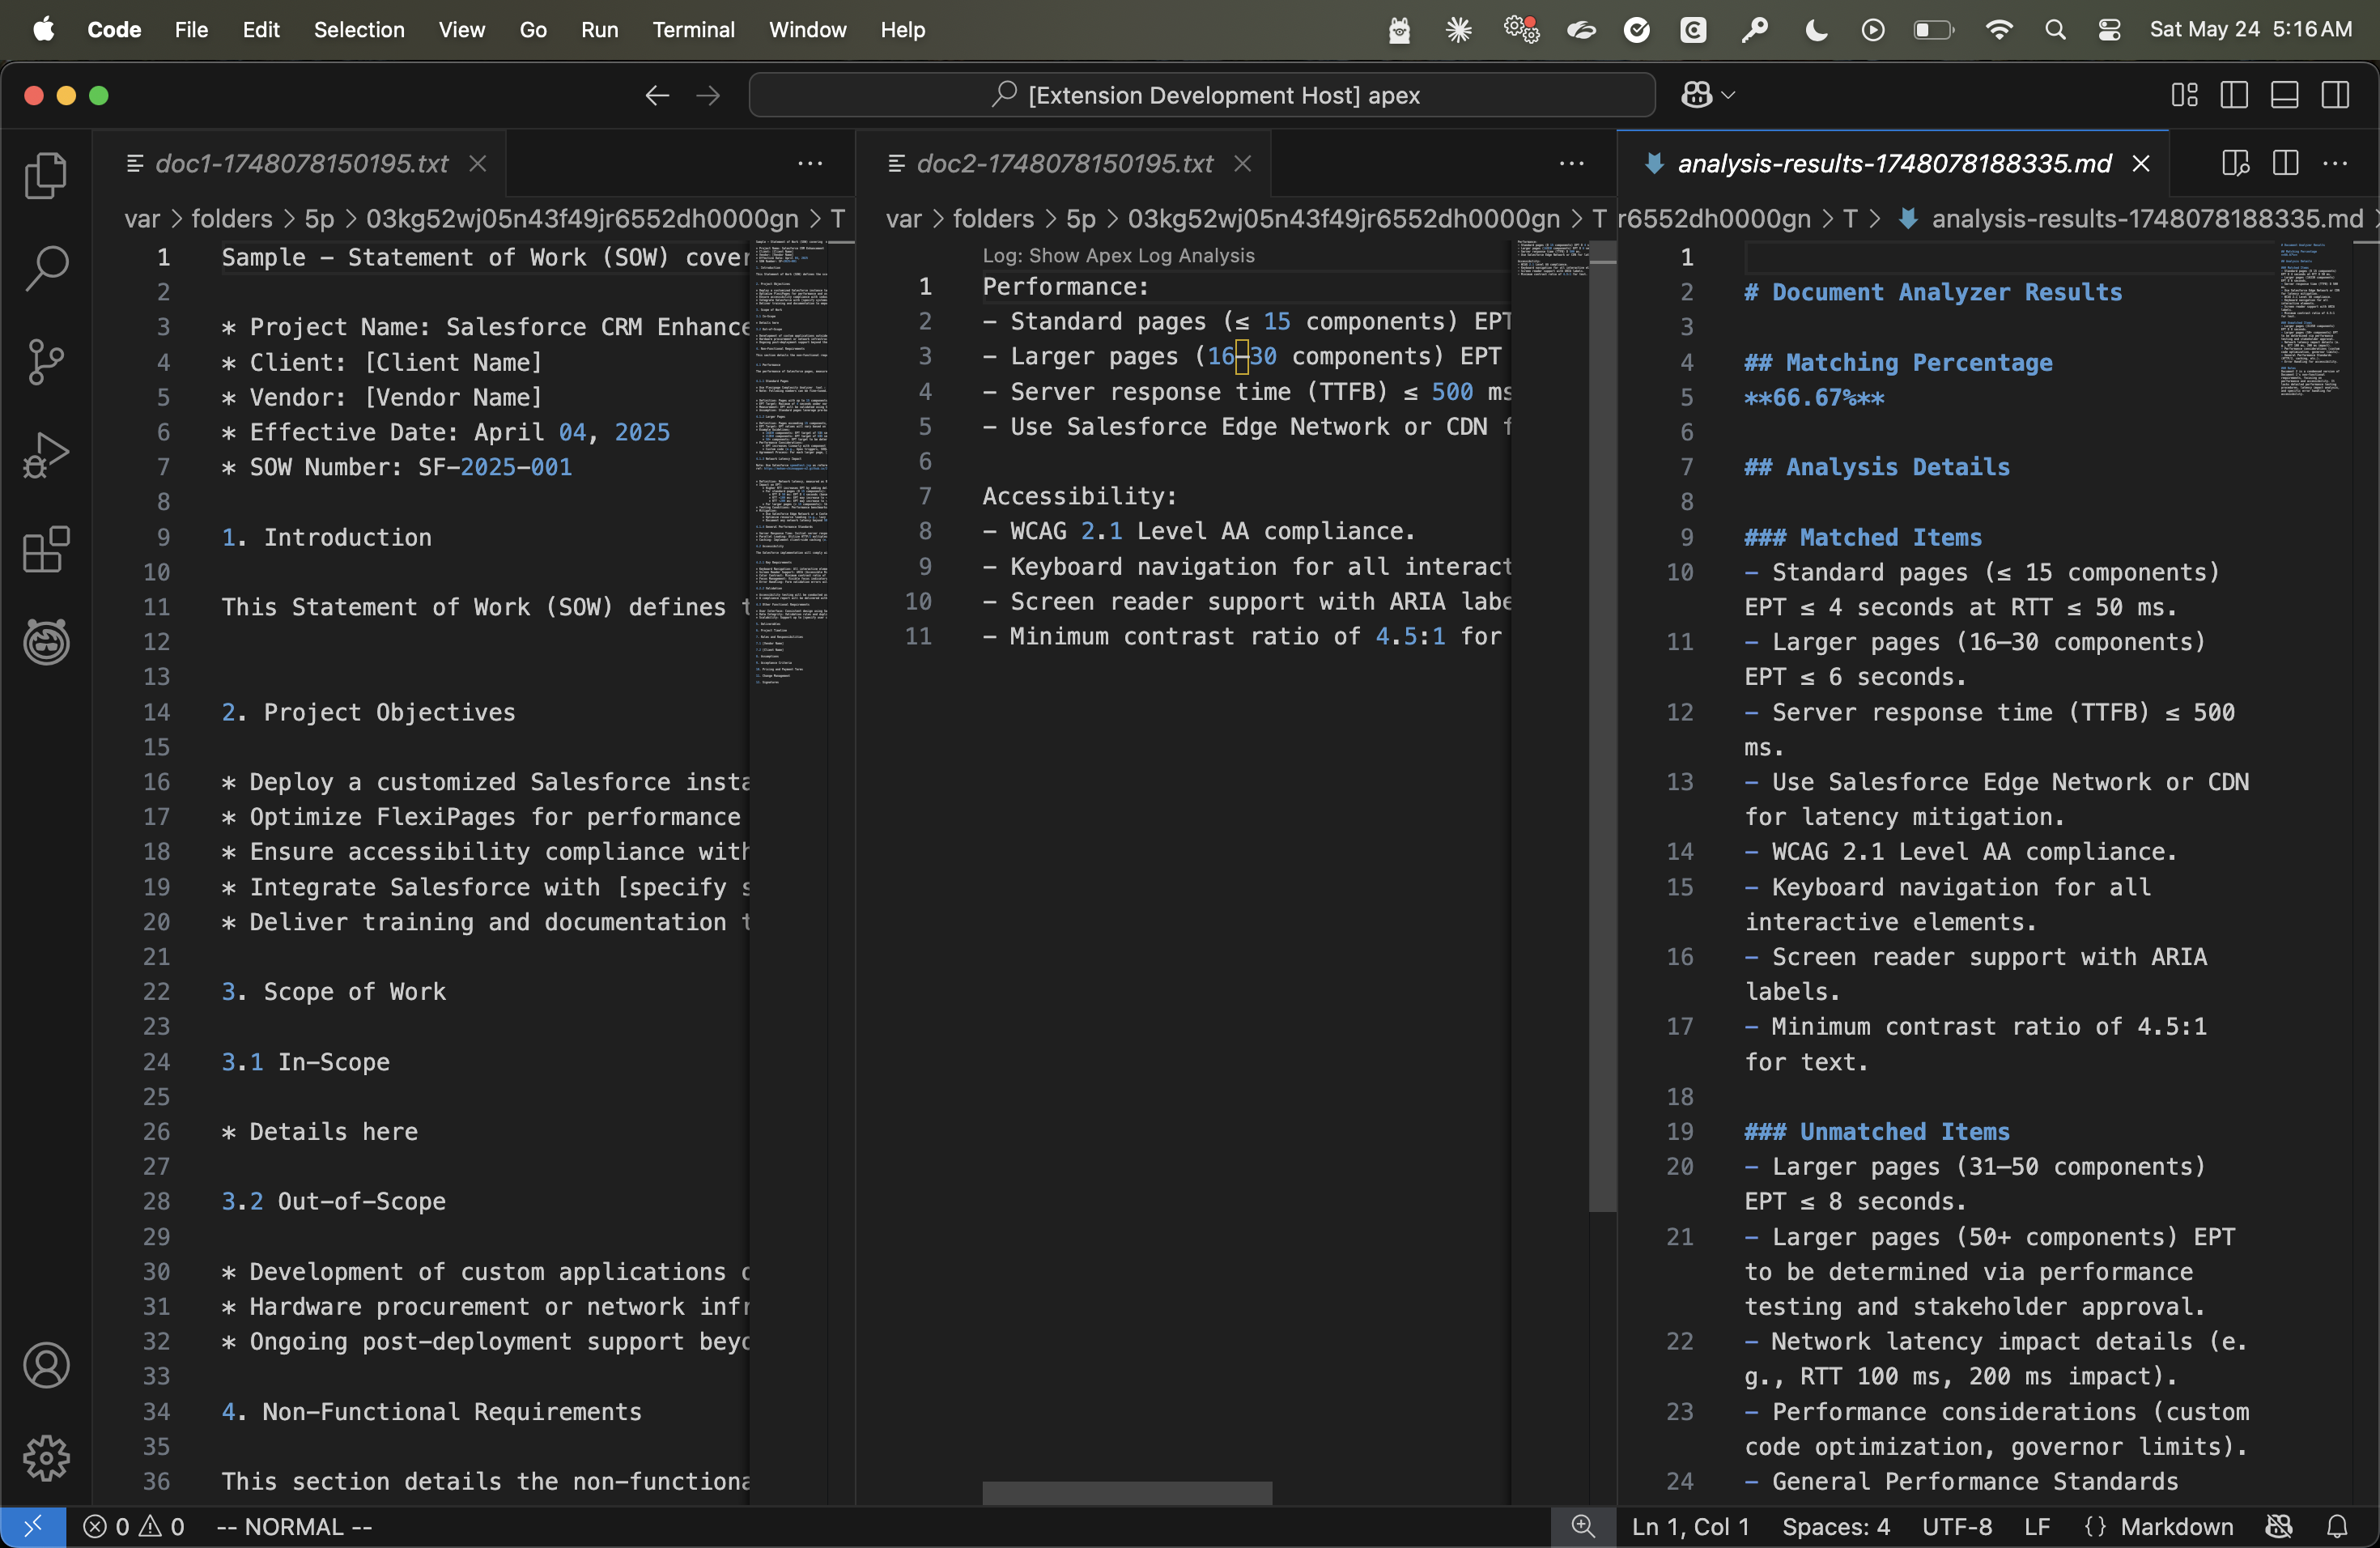Open the Copilot chat icon in title bar

click(x=1696, y=95)
